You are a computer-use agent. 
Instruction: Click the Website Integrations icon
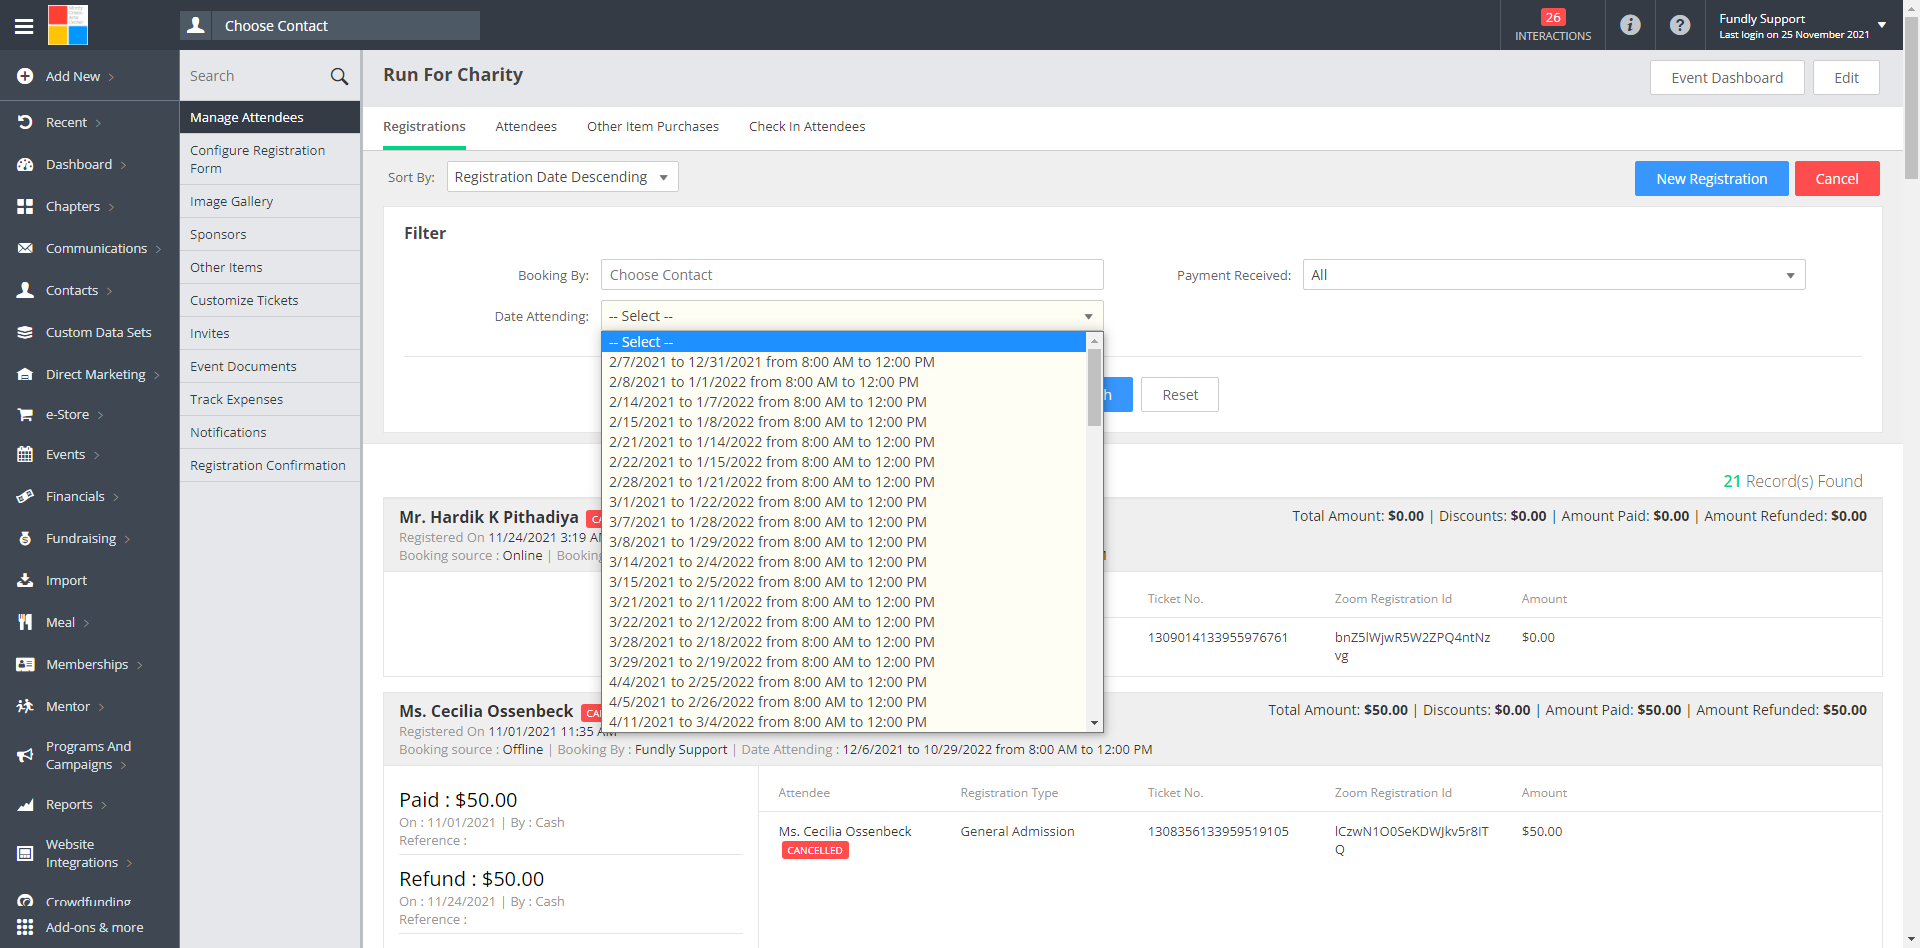point(25,853)
